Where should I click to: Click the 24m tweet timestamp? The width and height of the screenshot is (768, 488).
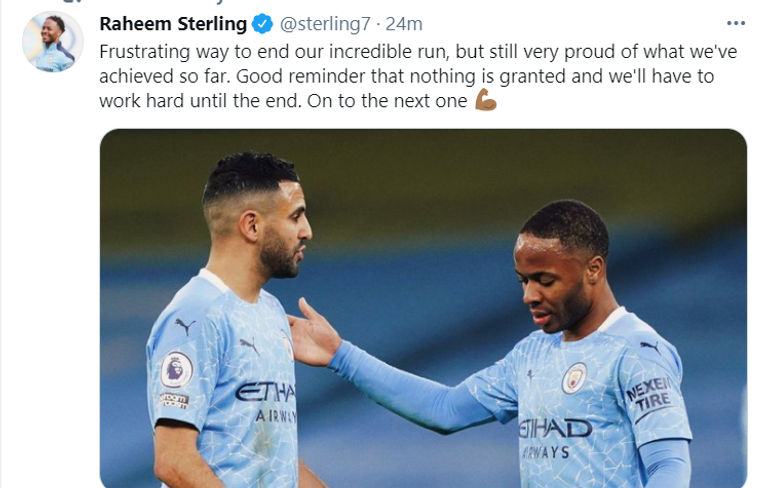point(404,23)
